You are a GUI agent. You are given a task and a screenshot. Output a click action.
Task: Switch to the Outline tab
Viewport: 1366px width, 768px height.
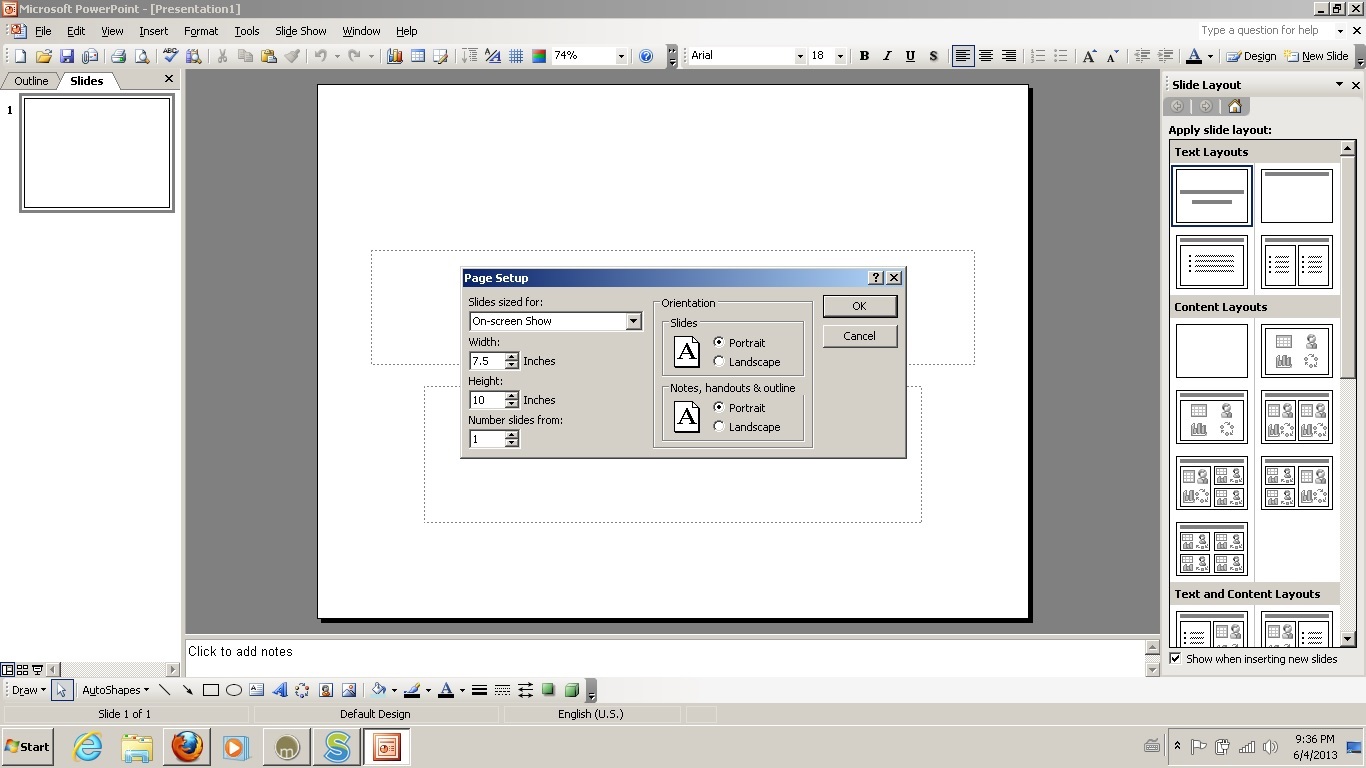pyautogui.click(x=31, y=81)
